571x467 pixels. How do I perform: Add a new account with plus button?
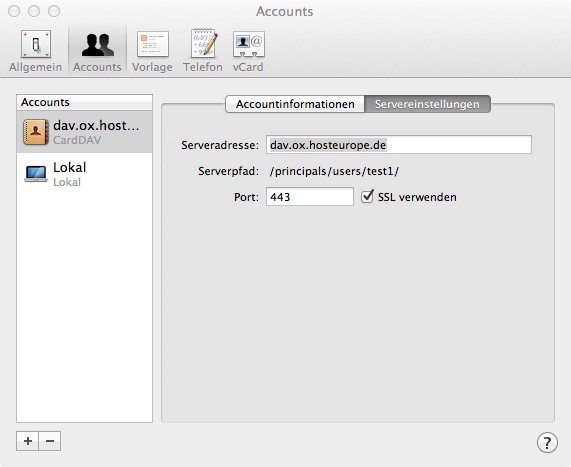tap(28, 441)
